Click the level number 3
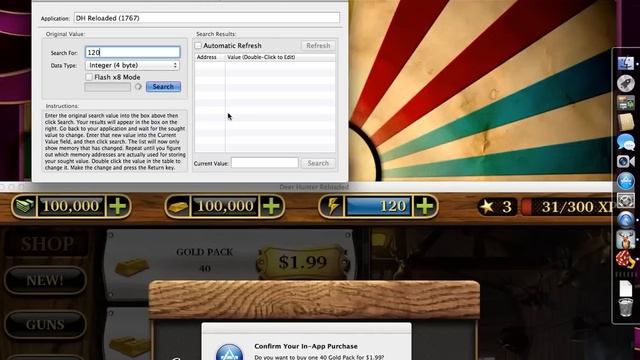This screenshot has width=640, height=360. click(x=507, y=207)
